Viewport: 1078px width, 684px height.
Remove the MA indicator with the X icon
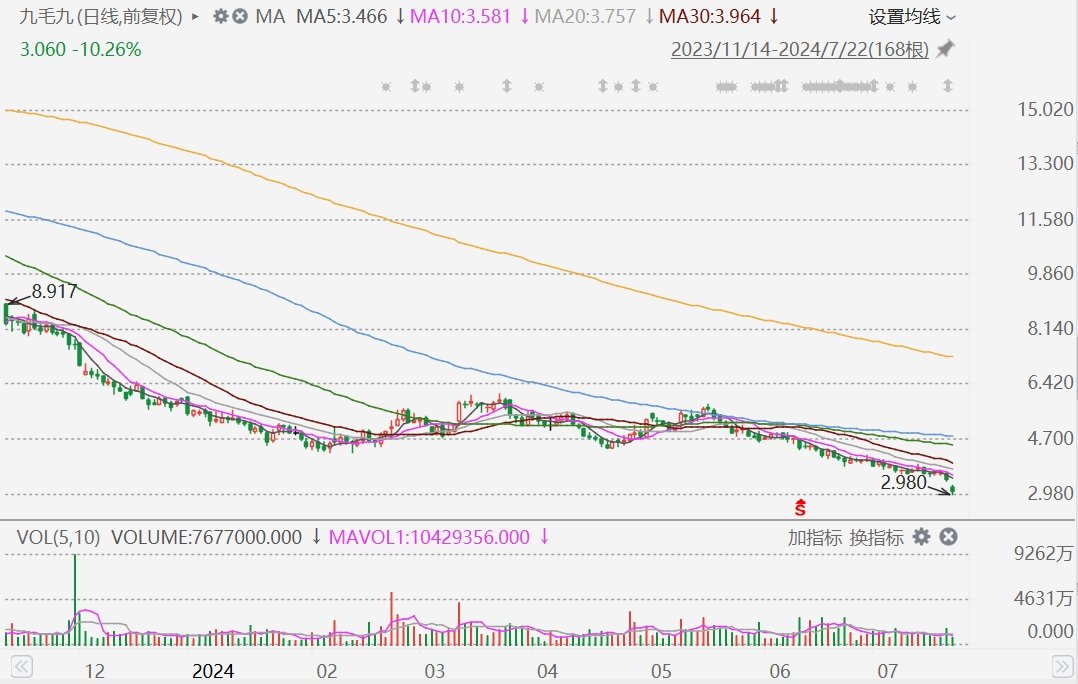point(242,17)
